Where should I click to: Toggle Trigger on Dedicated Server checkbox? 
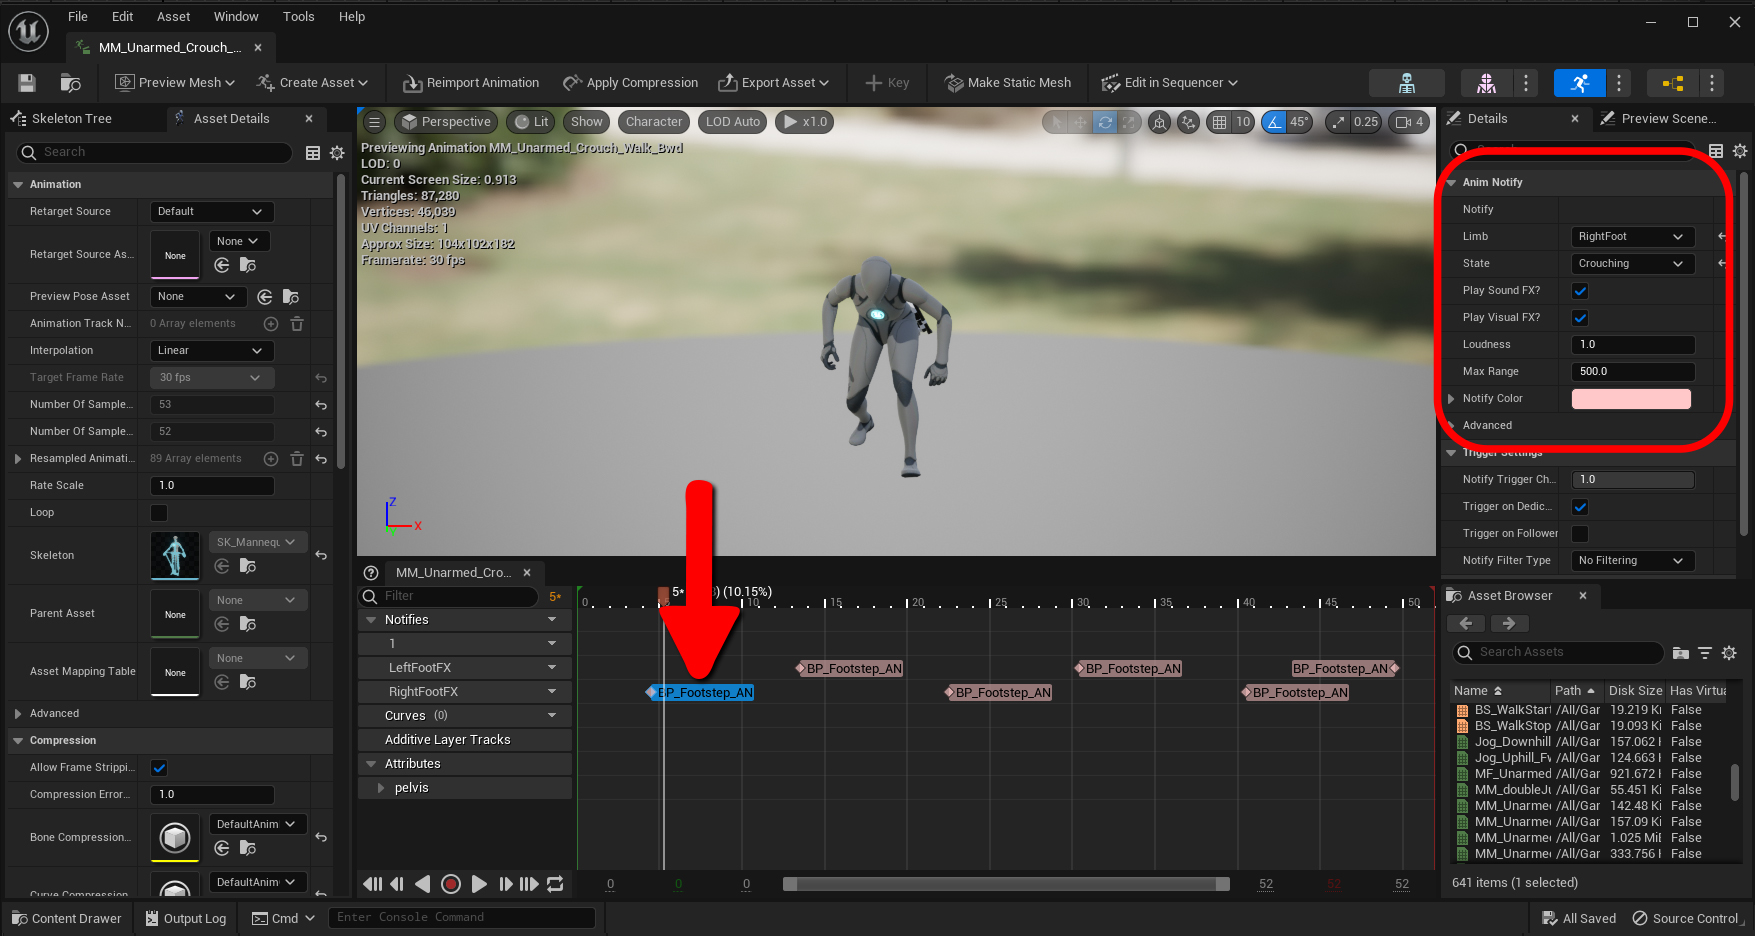1580,506
